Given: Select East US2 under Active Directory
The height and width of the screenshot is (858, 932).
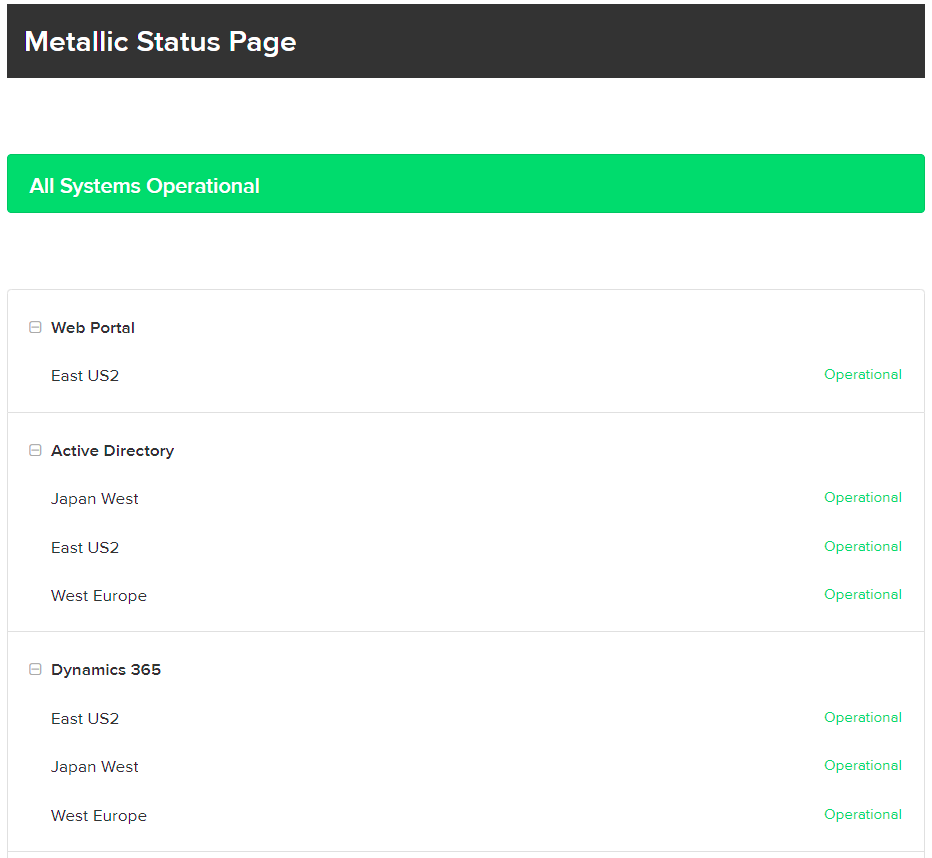Looking at the screenshot, I should click(x=85, y=548).
